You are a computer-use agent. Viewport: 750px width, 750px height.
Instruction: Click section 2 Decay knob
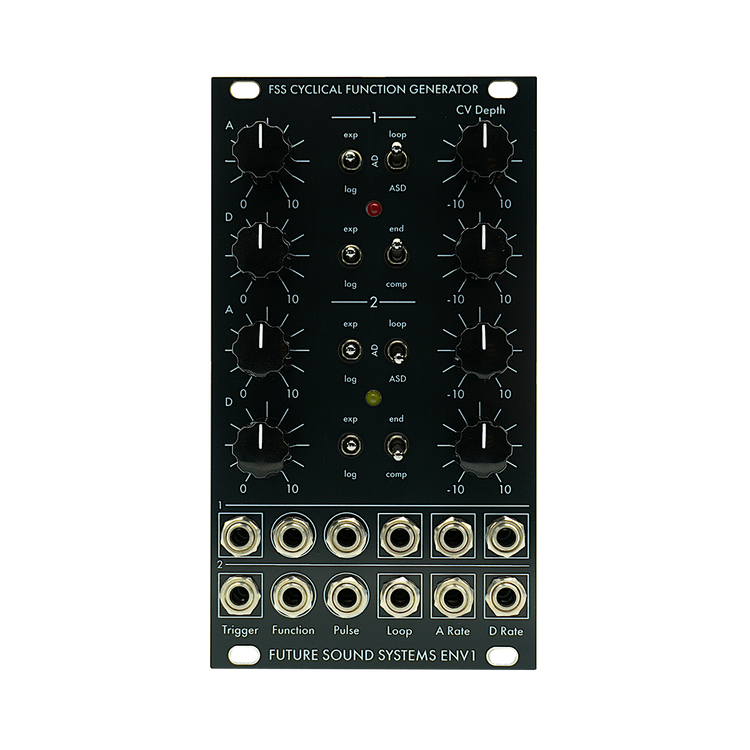(x=261, y=448)
